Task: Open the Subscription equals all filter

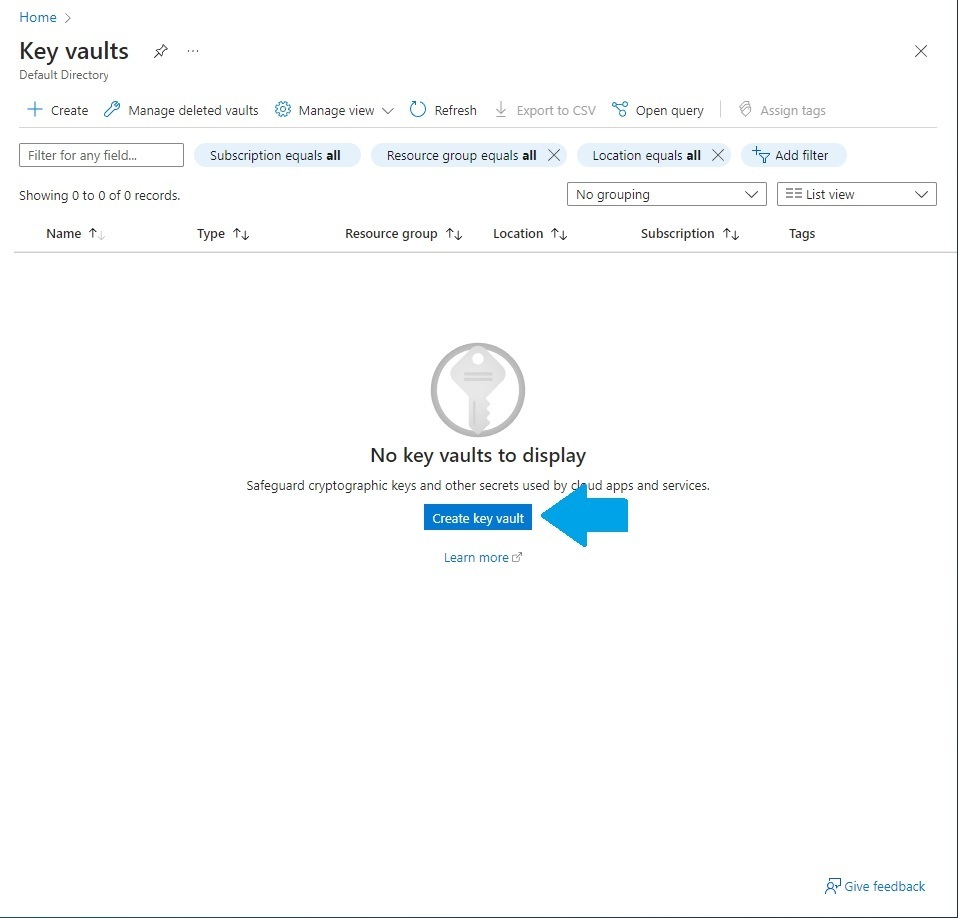Action: (276, 155)
